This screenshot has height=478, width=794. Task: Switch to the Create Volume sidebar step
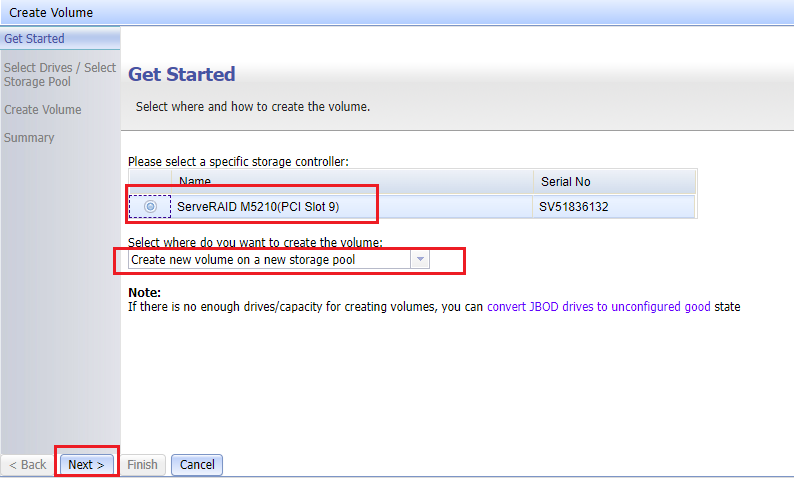43,110
